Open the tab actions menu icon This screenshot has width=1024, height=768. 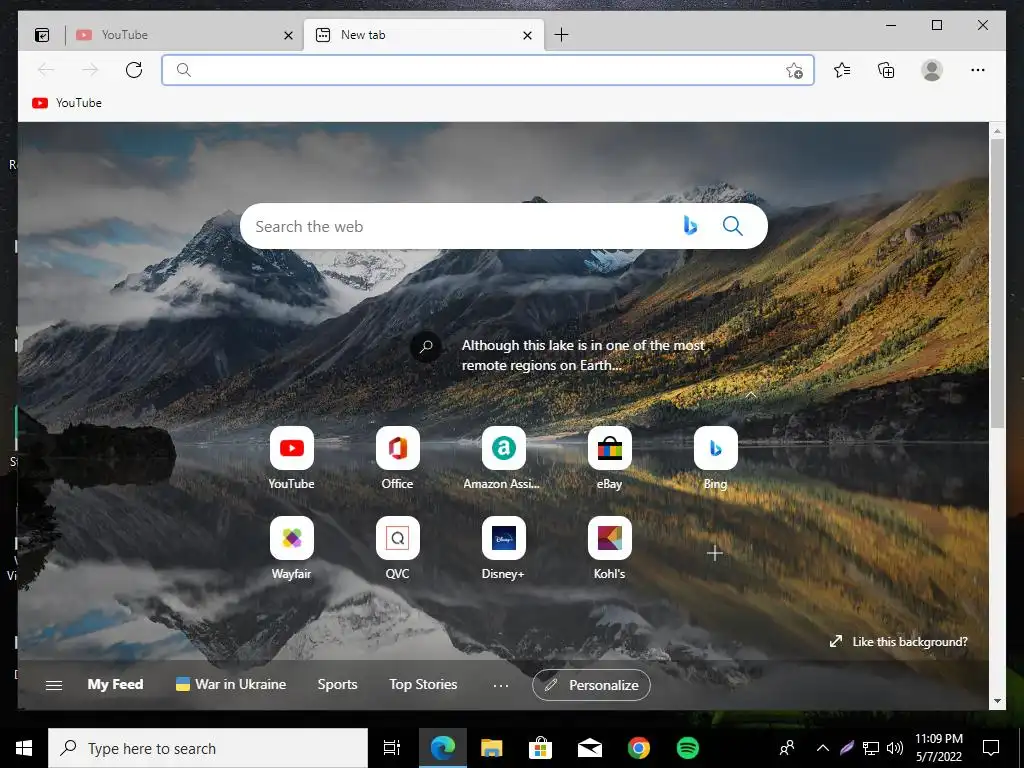[42, 35]
